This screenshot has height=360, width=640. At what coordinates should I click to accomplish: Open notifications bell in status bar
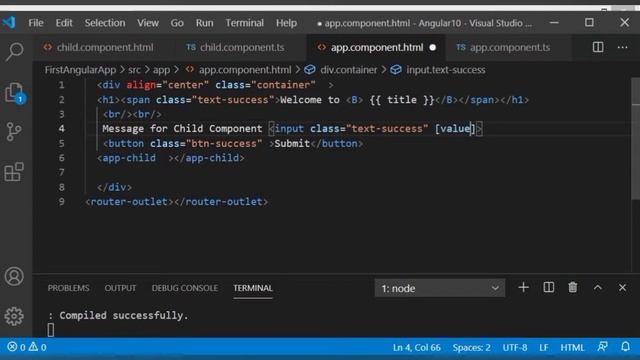625,347
